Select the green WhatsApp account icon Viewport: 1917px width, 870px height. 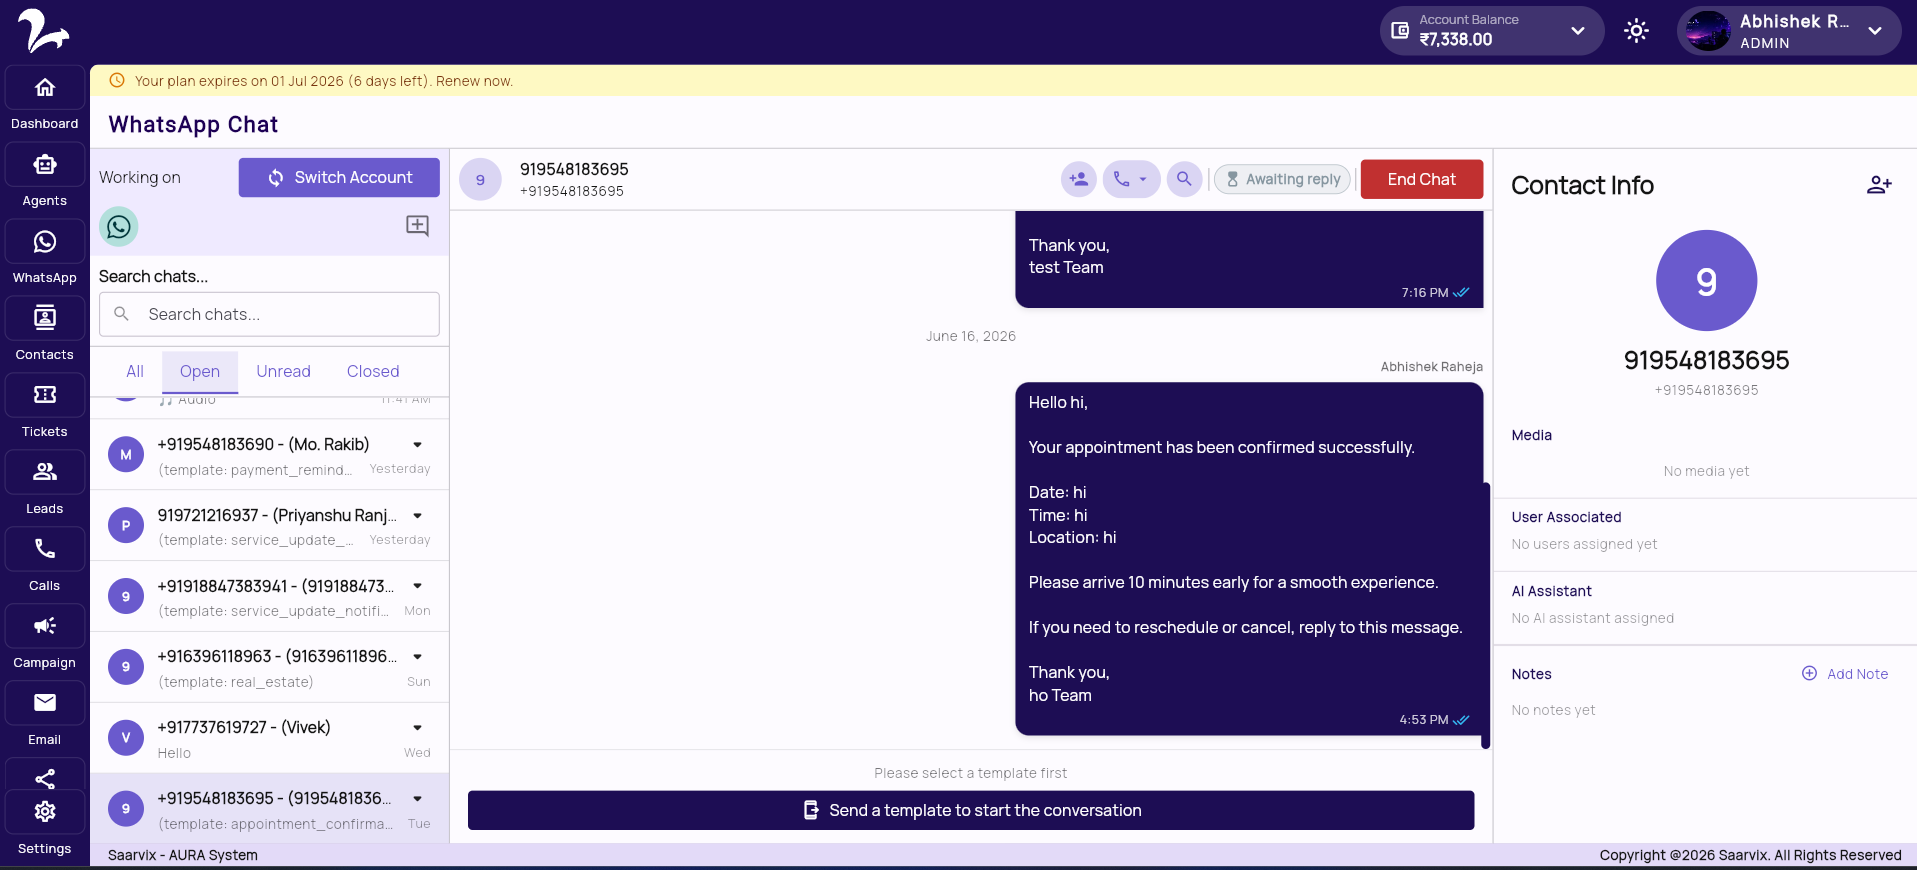(119, 227)
